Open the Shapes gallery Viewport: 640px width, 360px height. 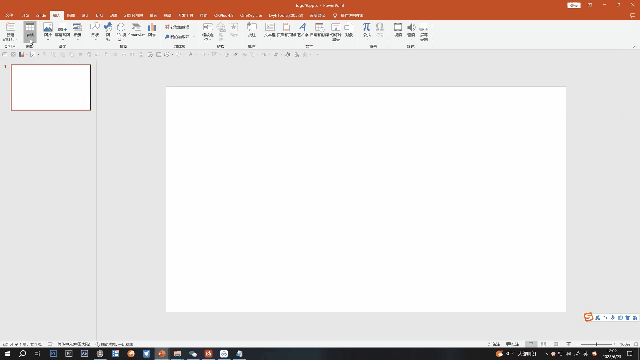(x=95, y=31)
